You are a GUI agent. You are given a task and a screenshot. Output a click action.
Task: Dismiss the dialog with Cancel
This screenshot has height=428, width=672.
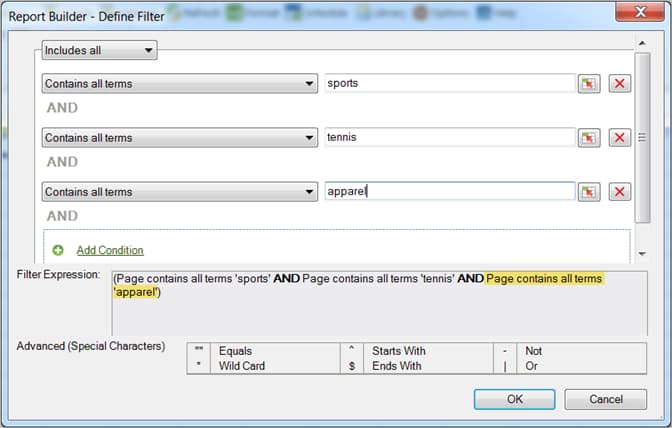(x=606, y=399)
